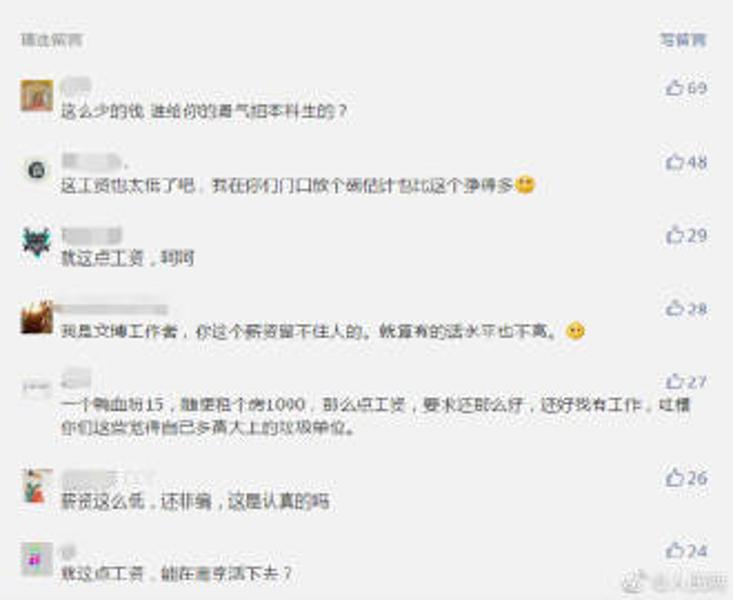Select the 精选留言 section header
Screen dimensions: 733x600
[x=51, y=40]
